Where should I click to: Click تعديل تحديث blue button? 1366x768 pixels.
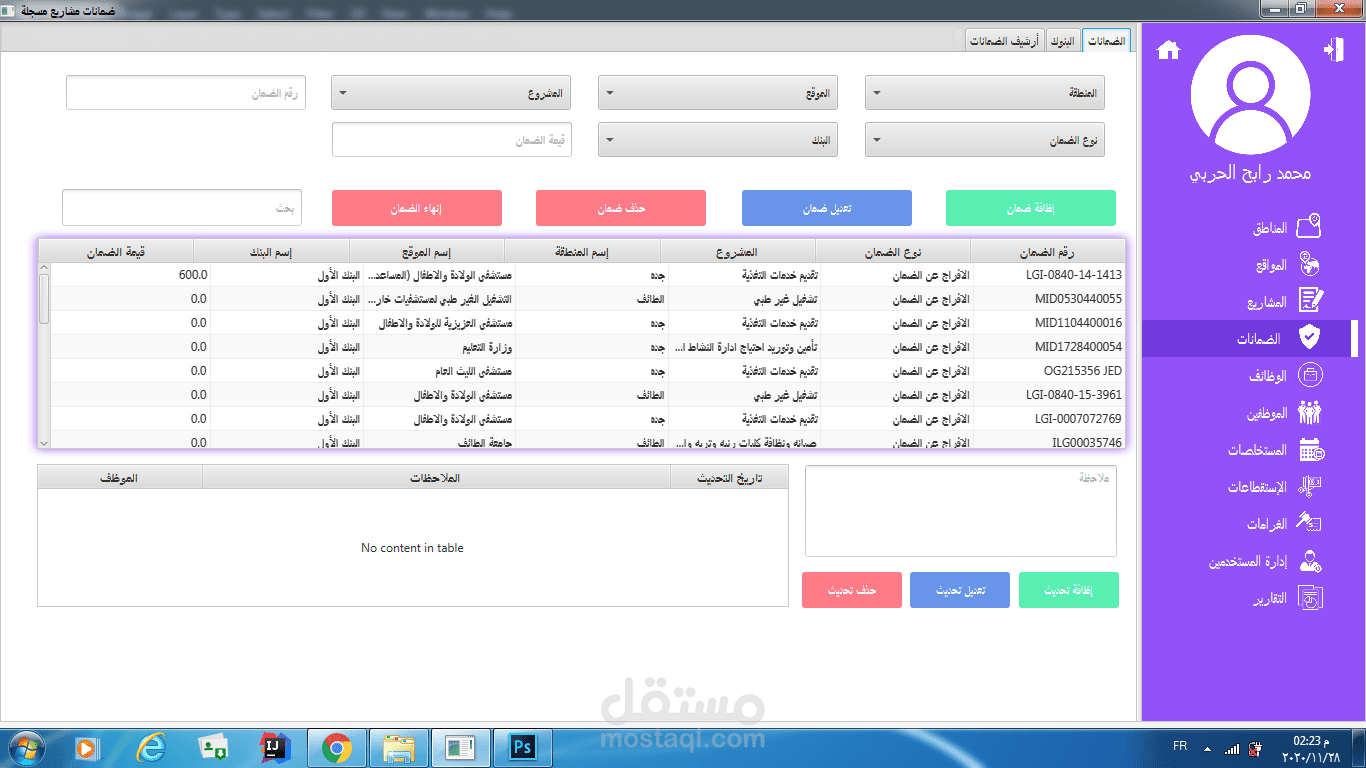960,590
